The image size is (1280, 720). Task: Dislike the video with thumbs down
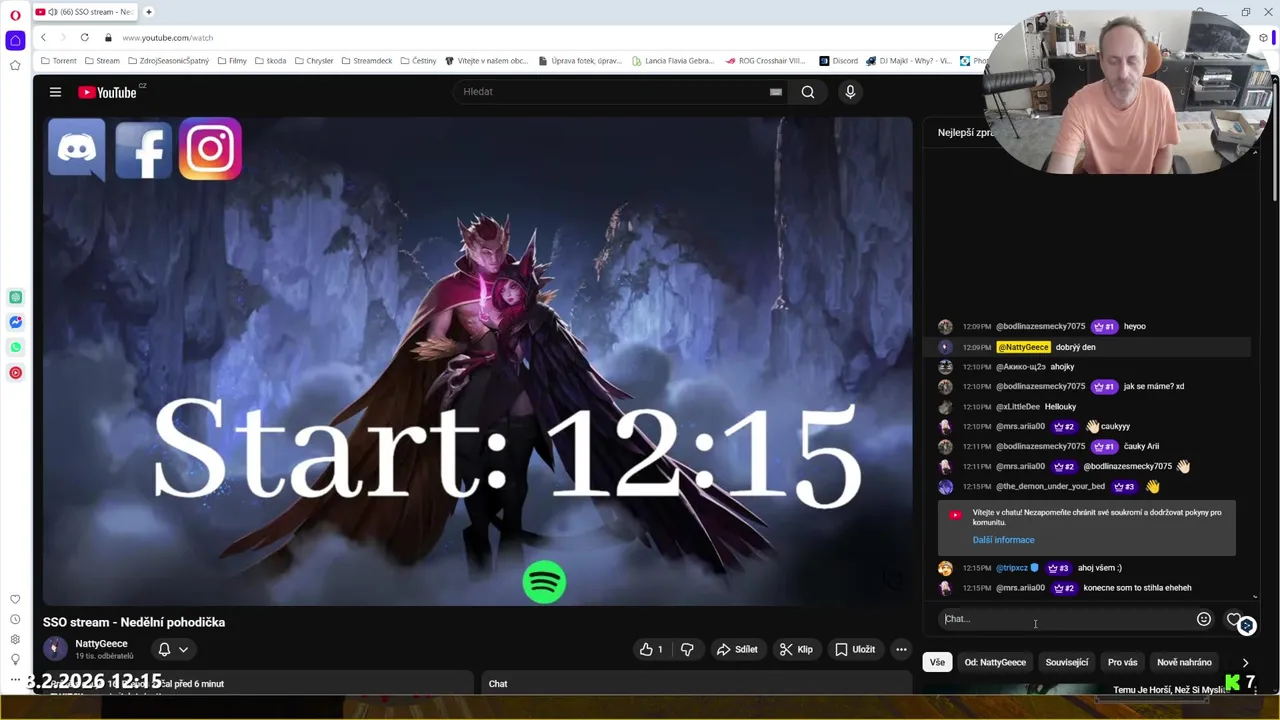687,649
